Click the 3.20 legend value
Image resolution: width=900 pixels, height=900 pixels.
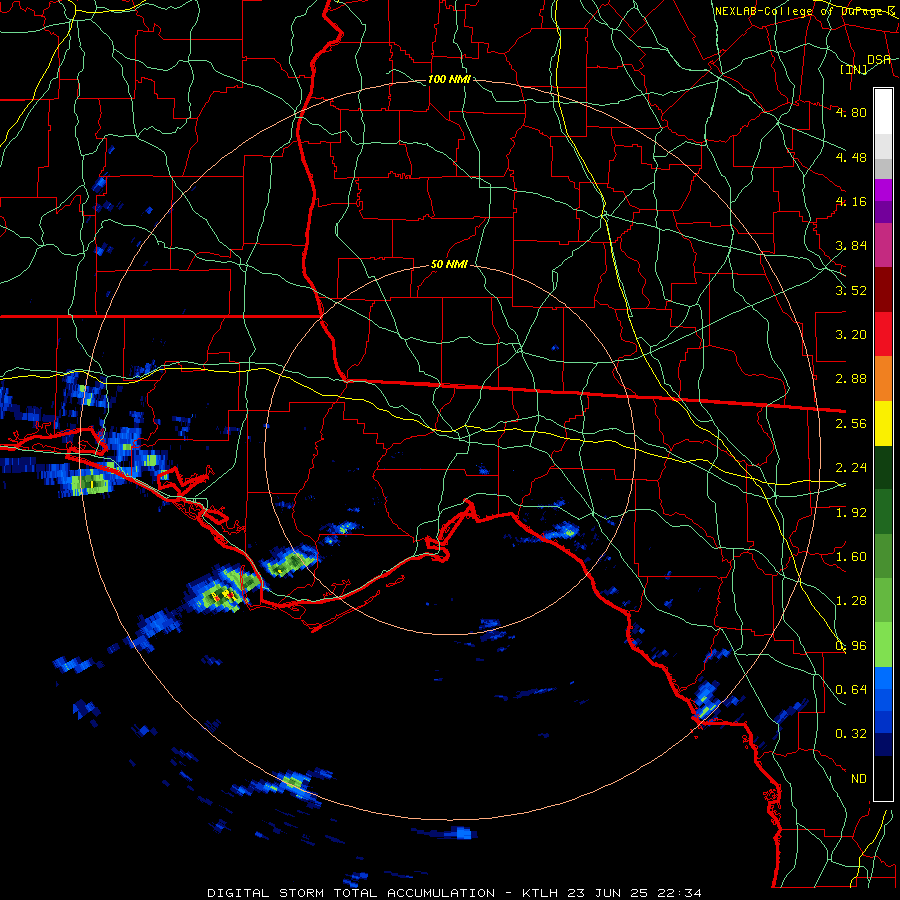851,335
